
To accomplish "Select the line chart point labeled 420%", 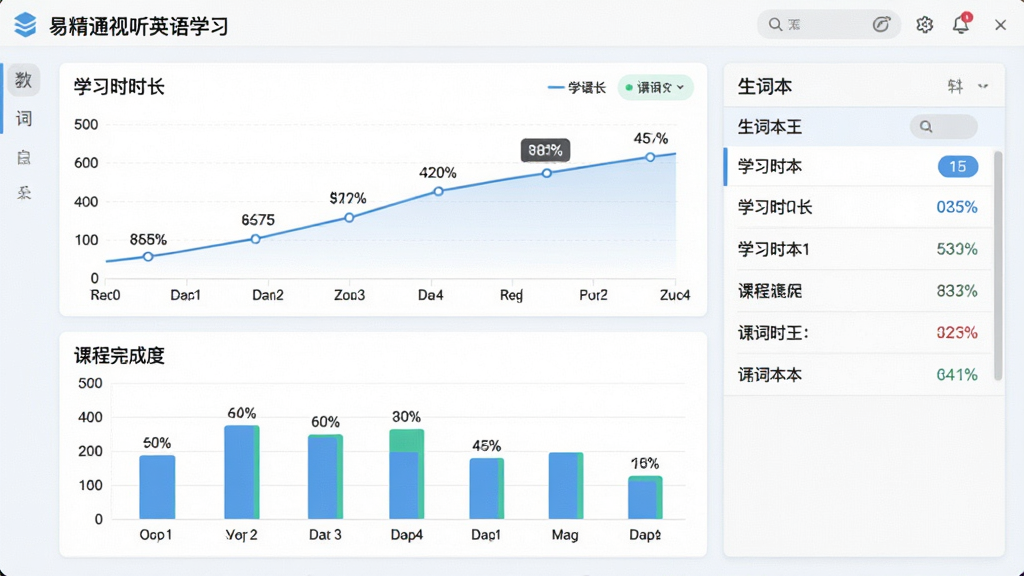I will [438, 191].
